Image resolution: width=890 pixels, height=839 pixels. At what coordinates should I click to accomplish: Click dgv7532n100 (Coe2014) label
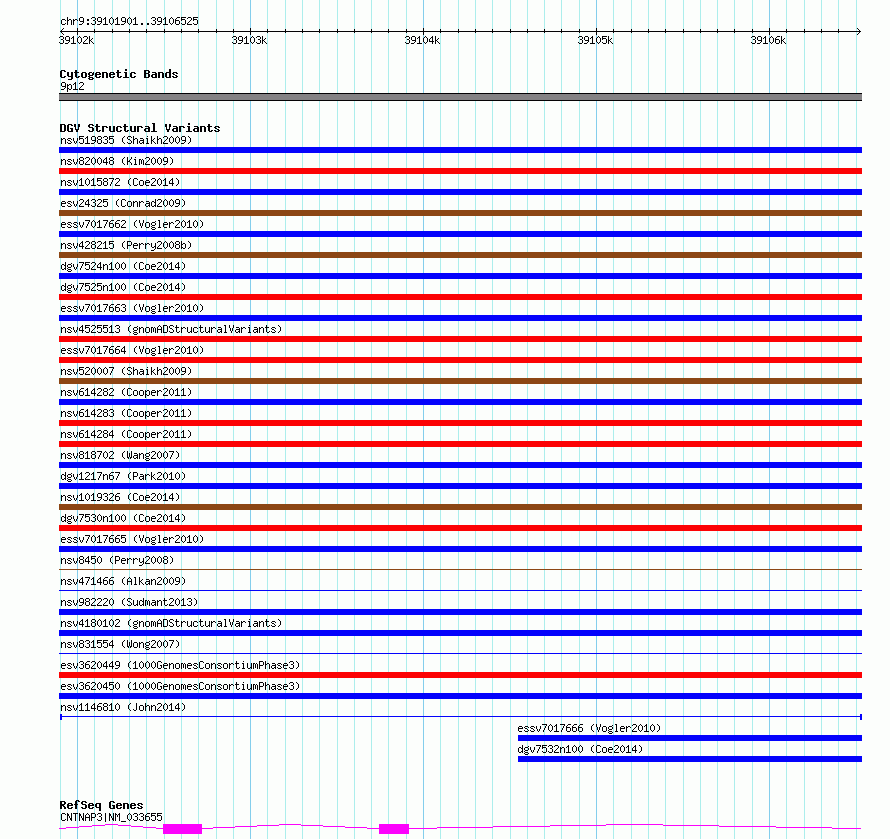pos(580,749)
